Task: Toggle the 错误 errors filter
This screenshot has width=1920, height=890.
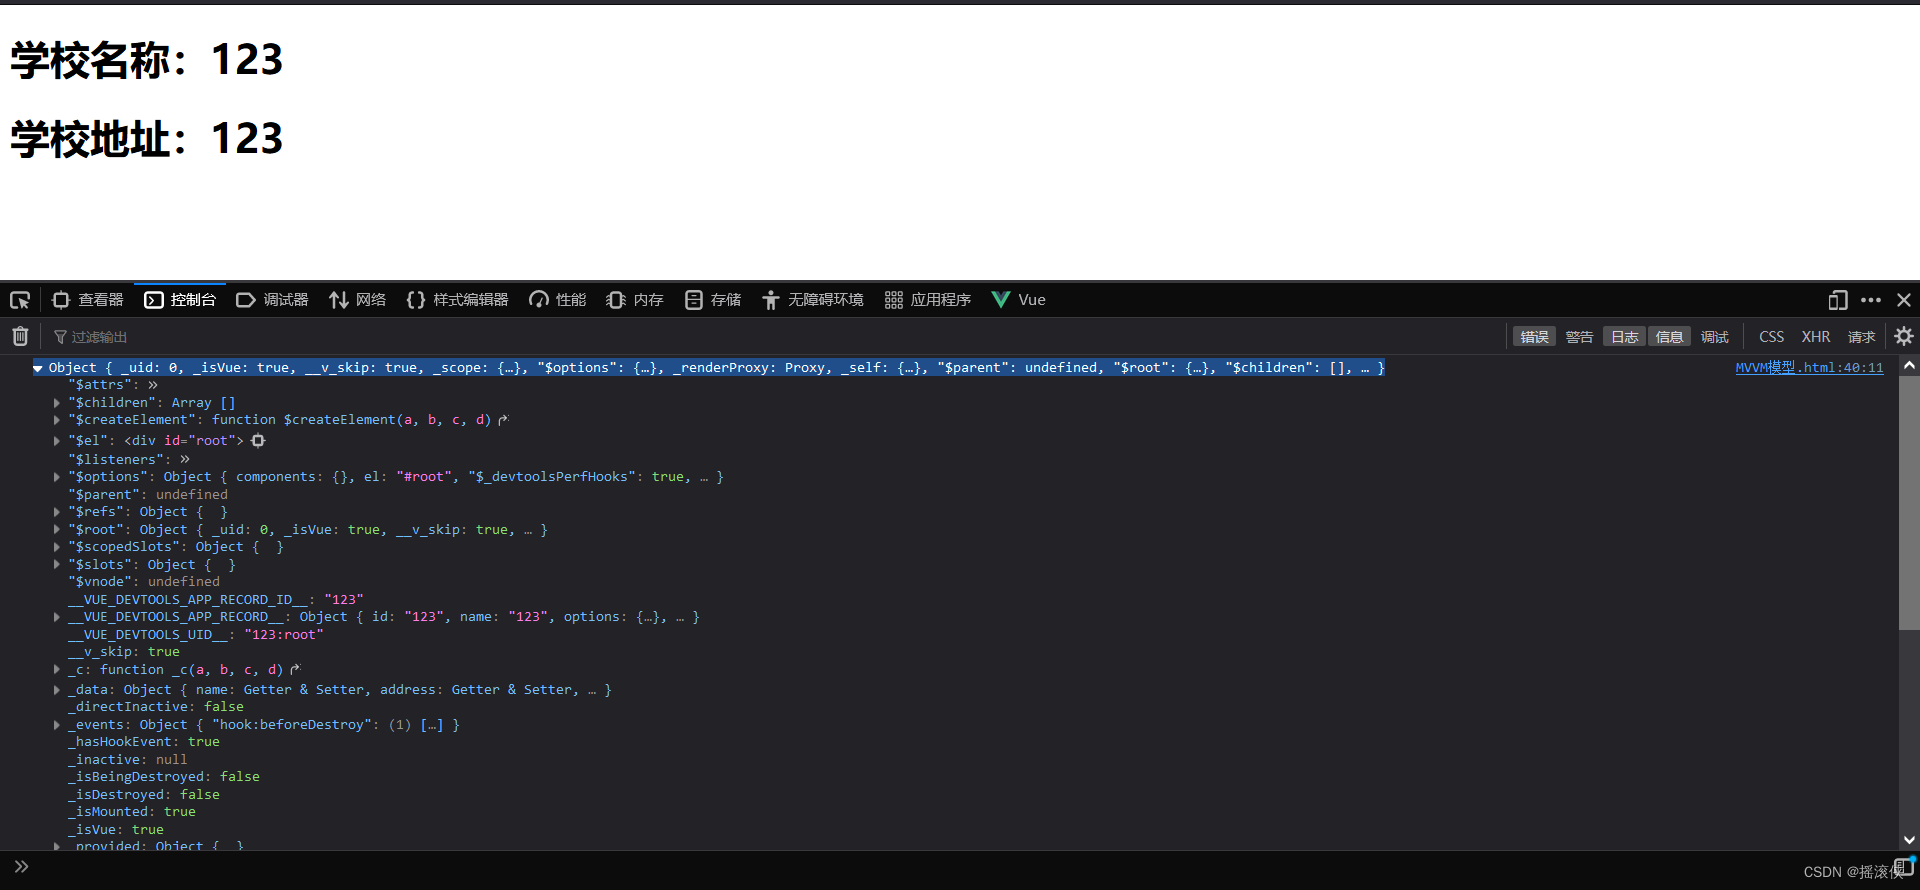Action: [x=1534, y=337]
